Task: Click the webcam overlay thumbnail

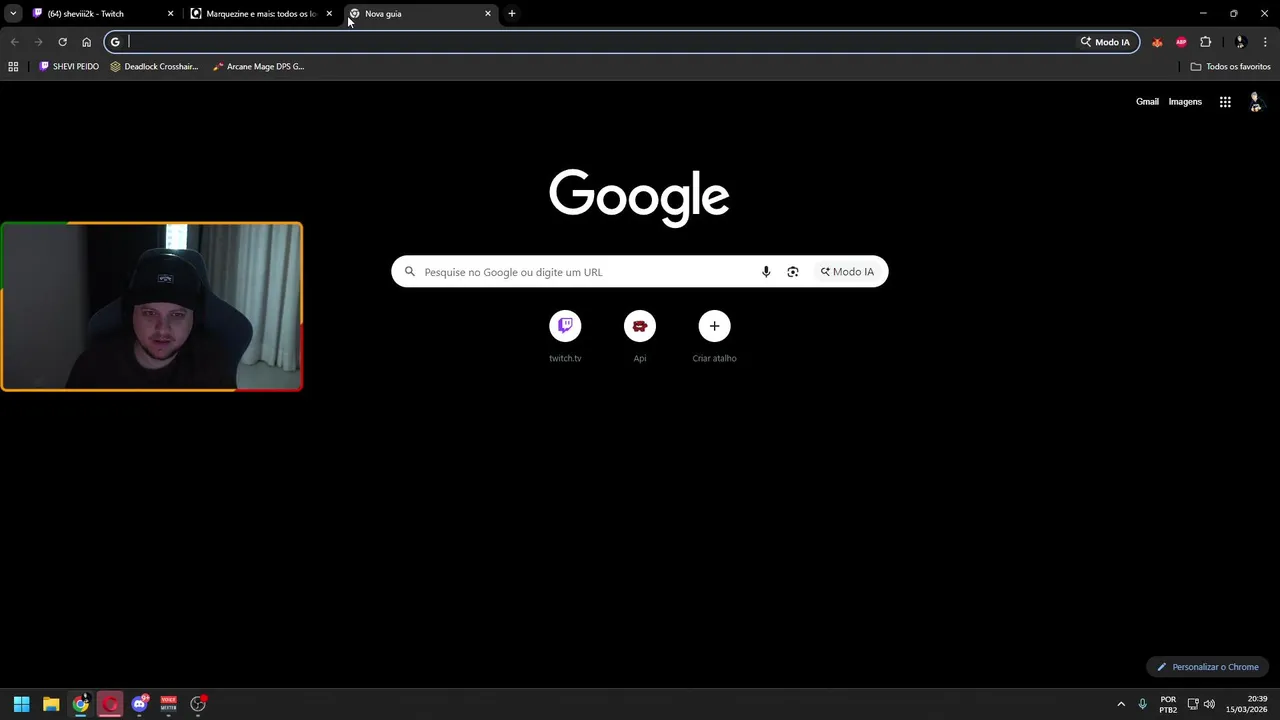Action: coord(151,306)
